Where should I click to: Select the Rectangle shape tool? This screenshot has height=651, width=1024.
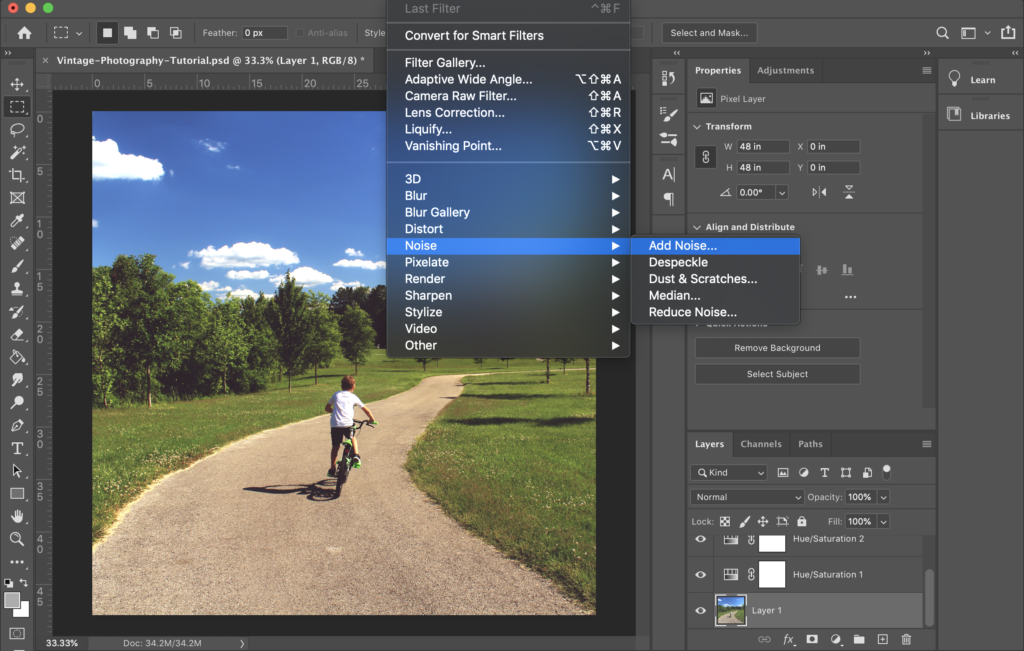click(x=18, y=494)
